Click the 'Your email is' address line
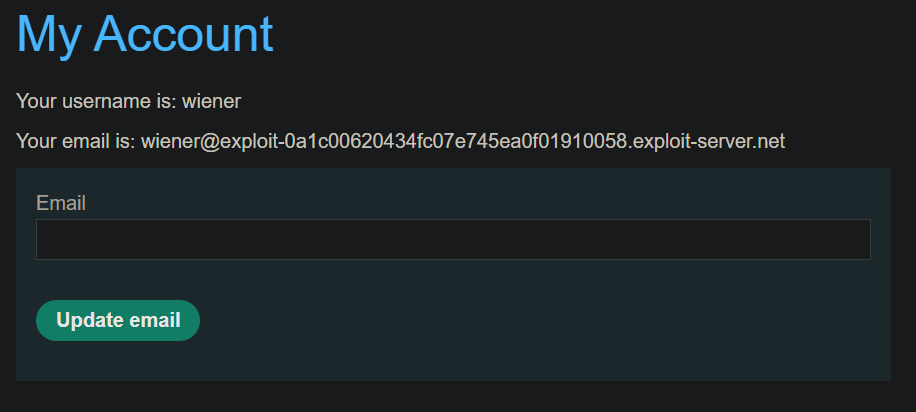Image resolution: width=916 pixels, height=412 pixels. pyautogui.click(x=401, y=141)
